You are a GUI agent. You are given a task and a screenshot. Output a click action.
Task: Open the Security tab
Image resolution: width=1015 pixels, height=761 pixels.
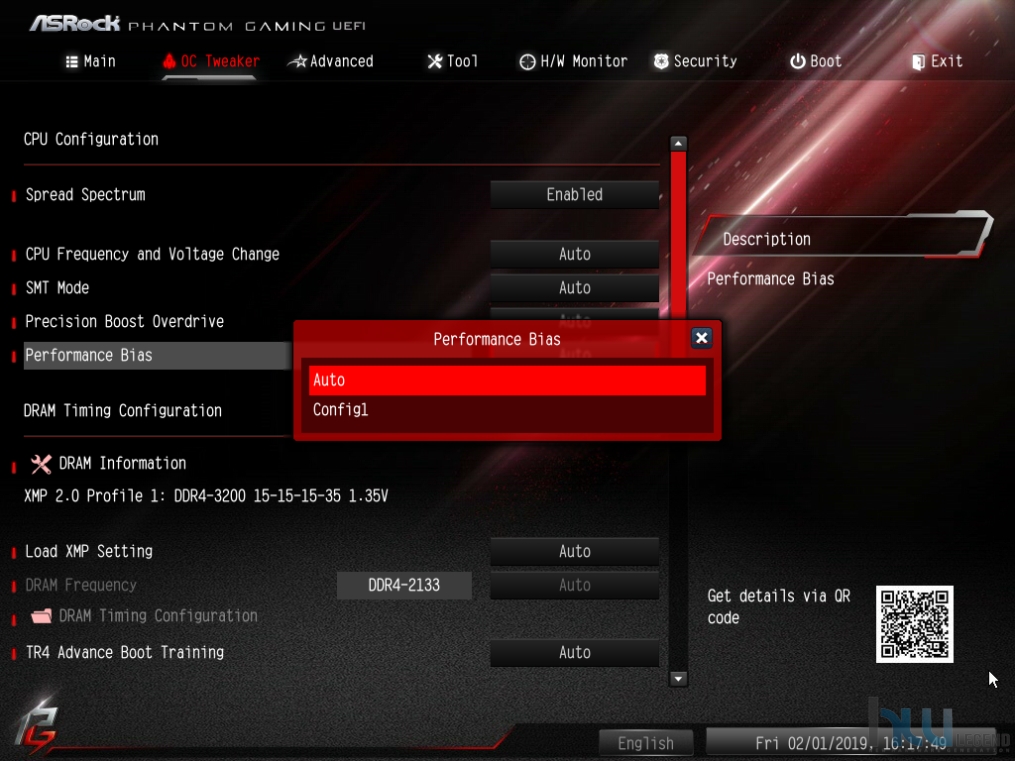tap(695, 61)
